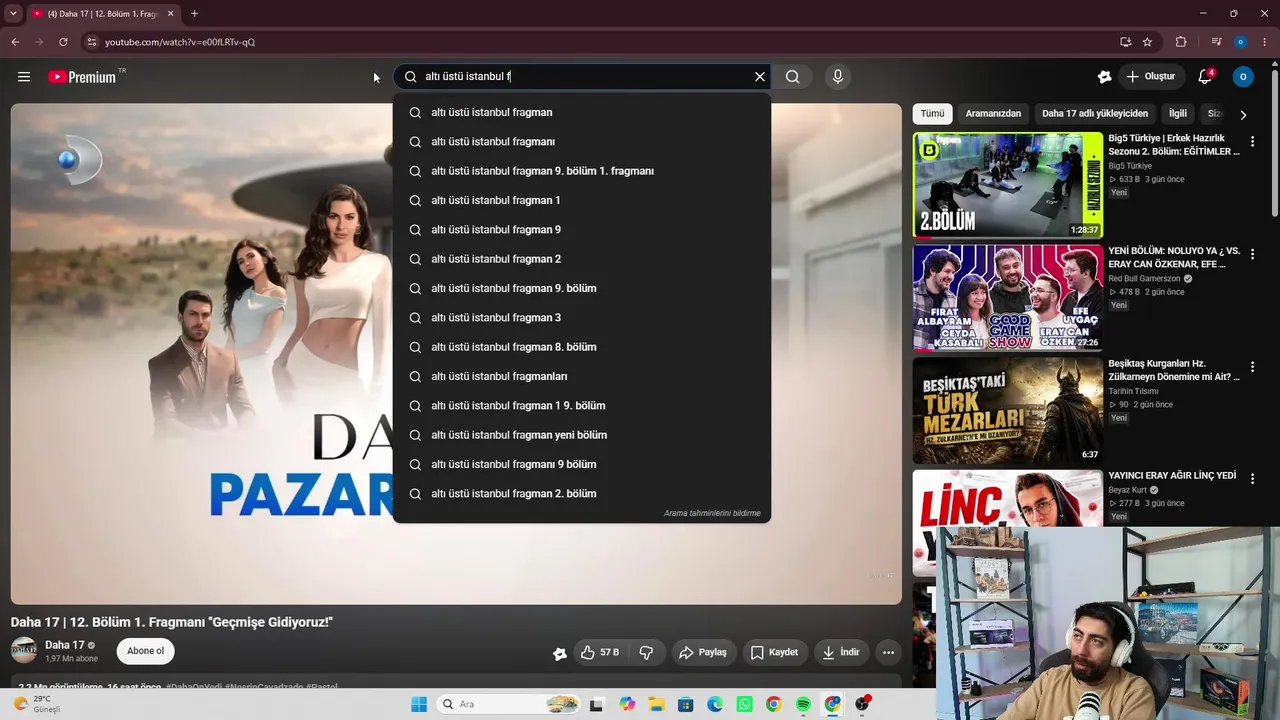Start voice search with the microphone

tap(838, 77)
